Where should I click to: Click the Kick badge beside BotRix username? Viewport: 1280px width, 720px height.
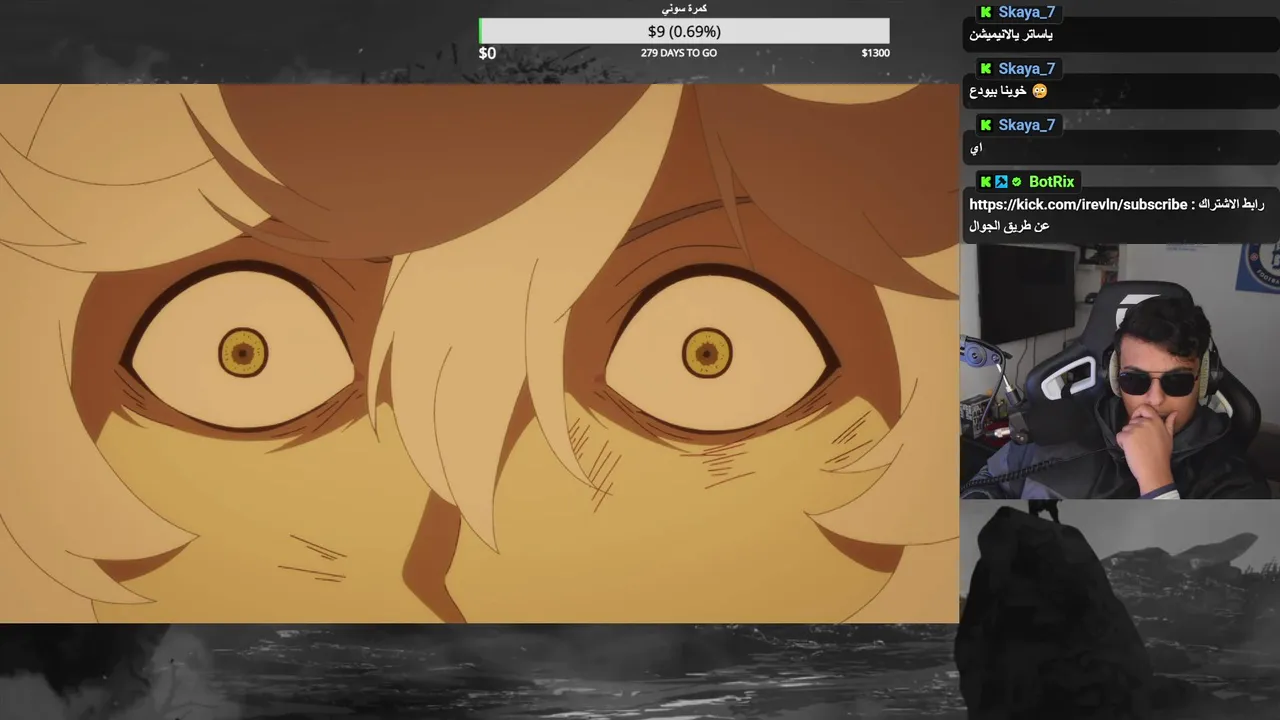[x=986, y=182]
